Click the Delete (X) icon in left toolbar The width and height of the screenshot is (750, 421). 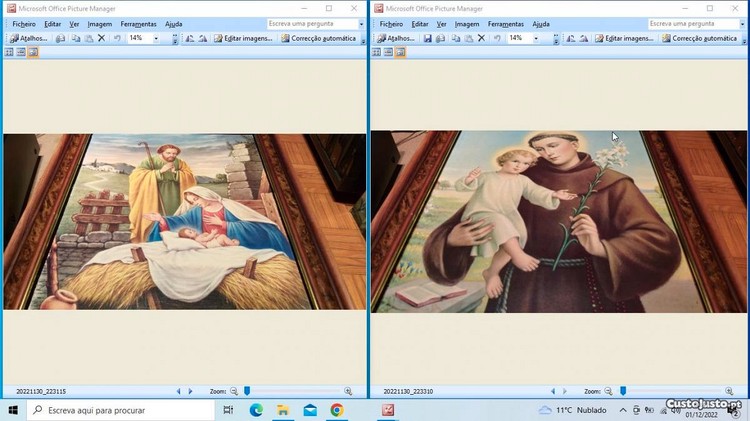(x=101, y=39)
